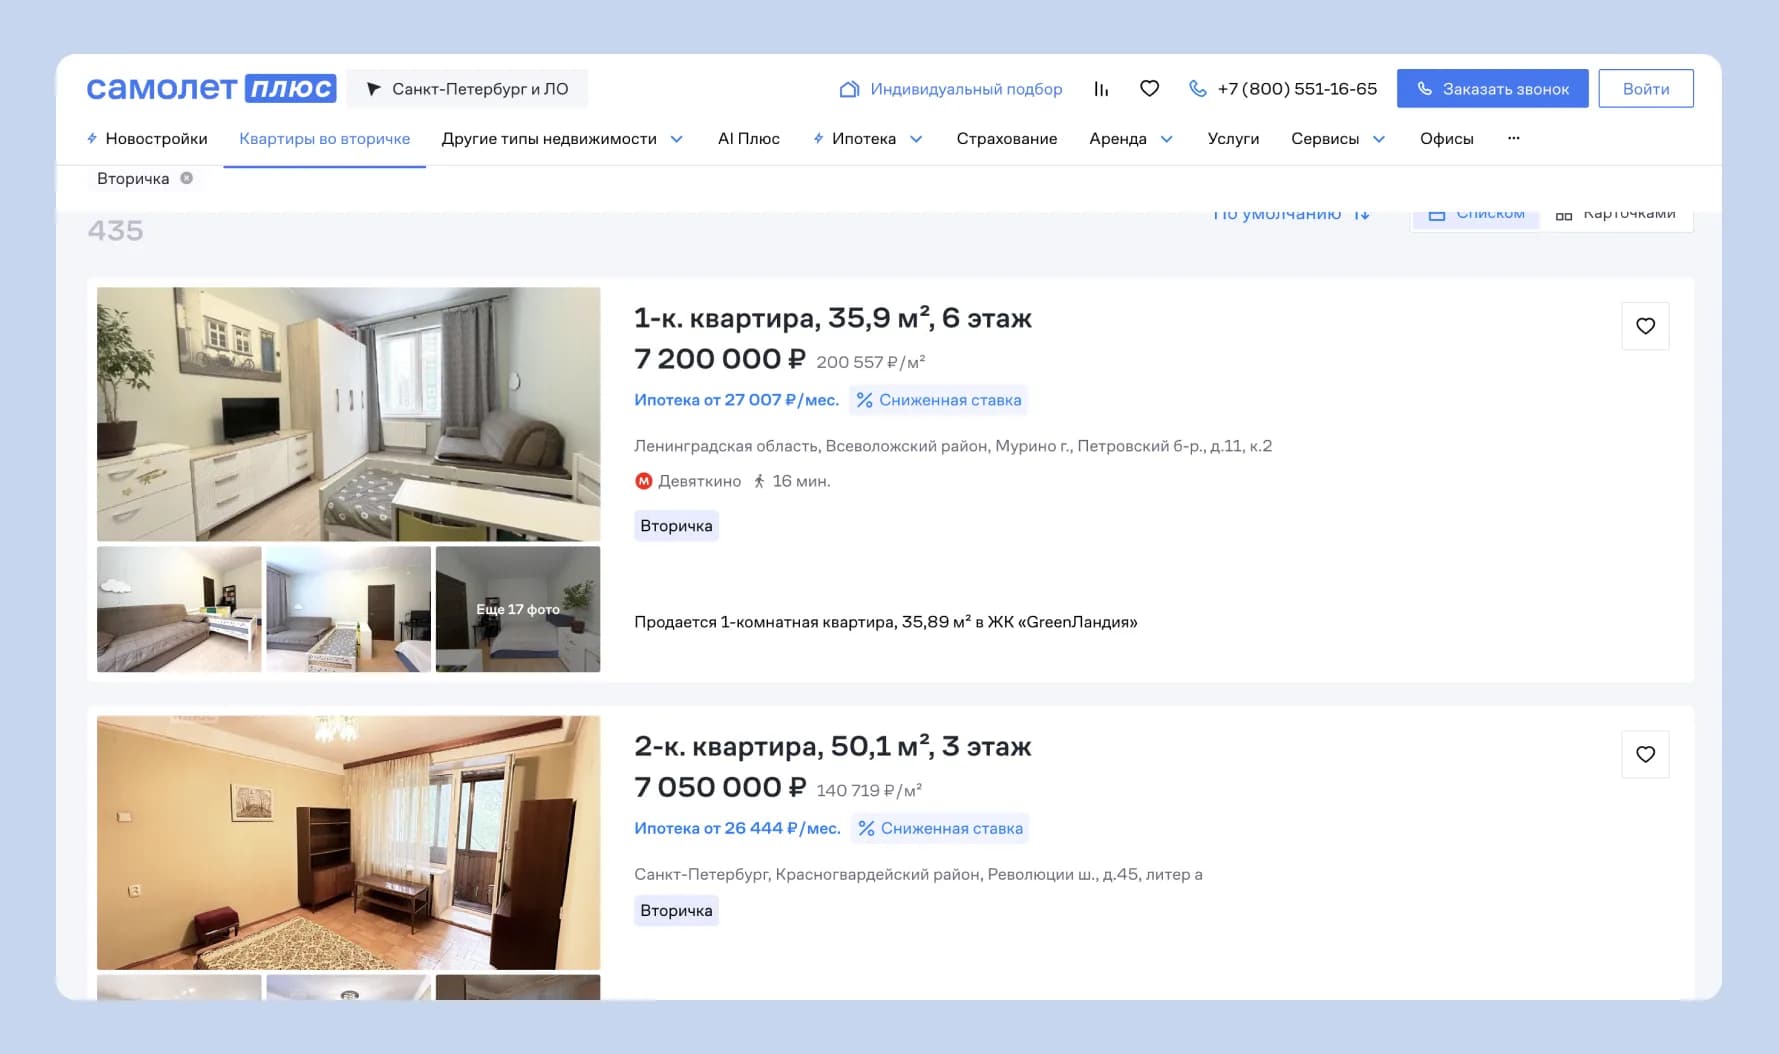The height and width of the screenshot is (1054, 1779).
Task: Switch to Карточками view mode
Action: coord(1616,215)
